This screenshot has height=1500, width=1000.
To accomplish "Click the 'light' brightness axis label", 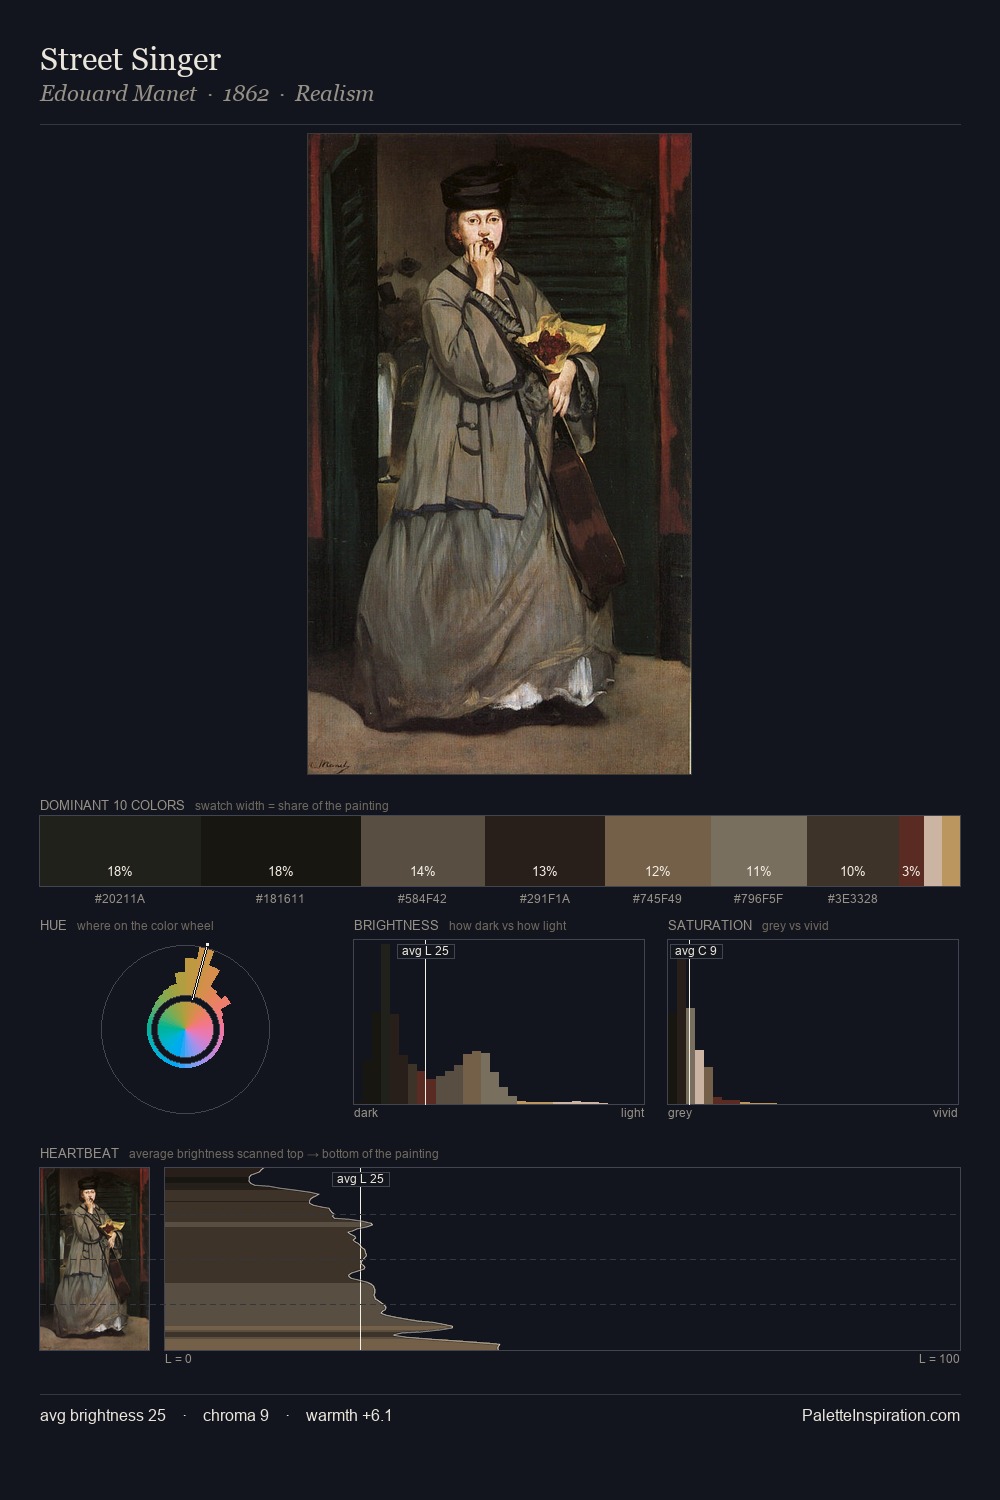I will point(632,1113).
